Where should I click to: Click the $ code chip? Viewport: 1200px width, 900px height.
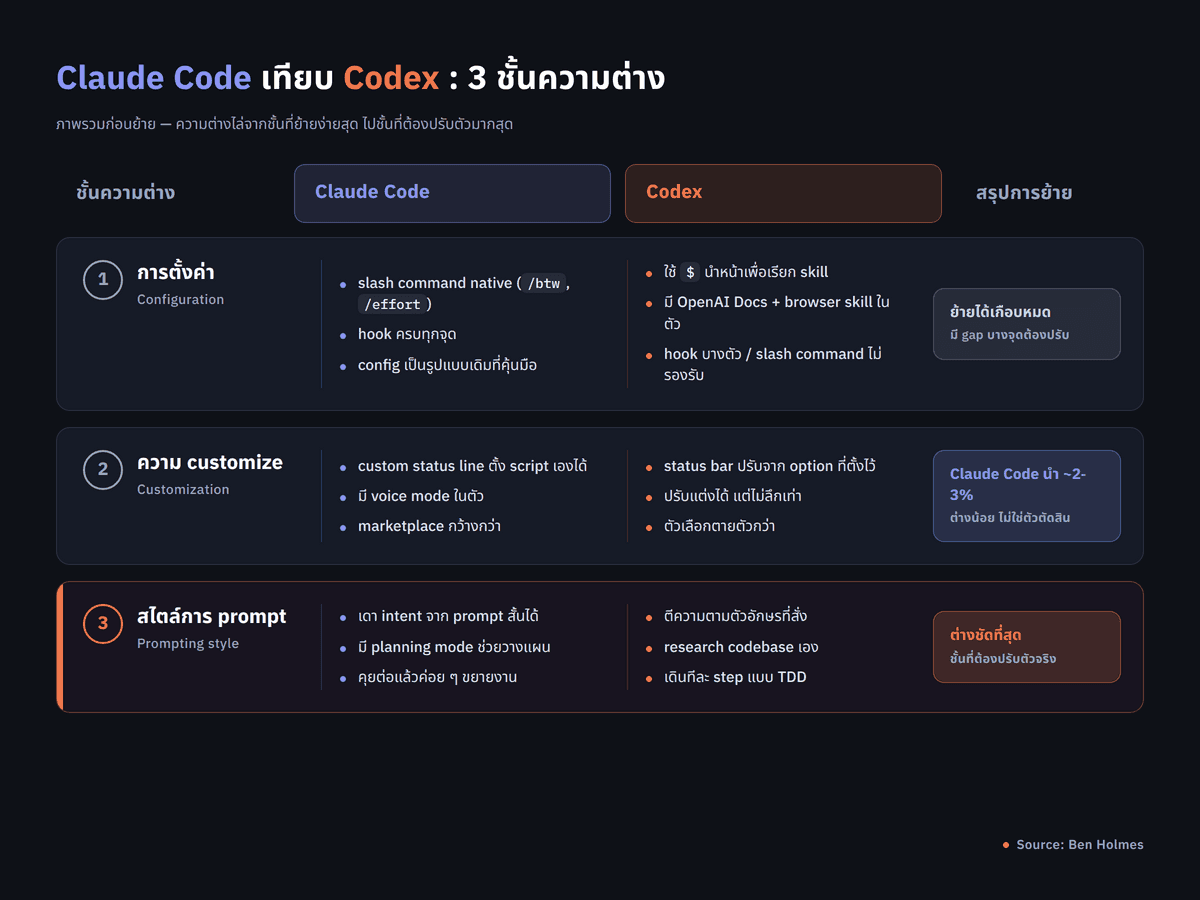(x=690, y=272)
